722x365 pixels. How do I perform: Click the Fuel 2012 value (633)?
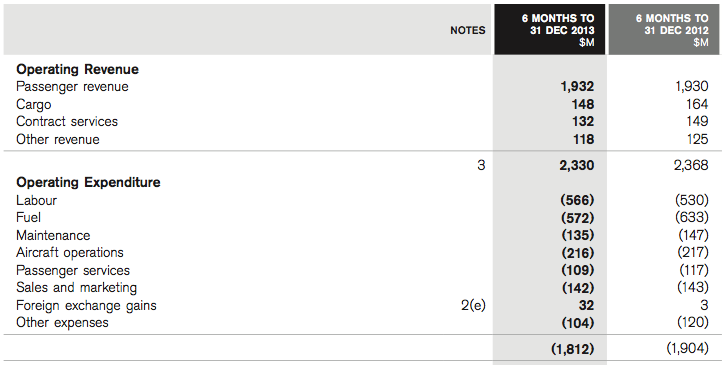click(692, 217)
